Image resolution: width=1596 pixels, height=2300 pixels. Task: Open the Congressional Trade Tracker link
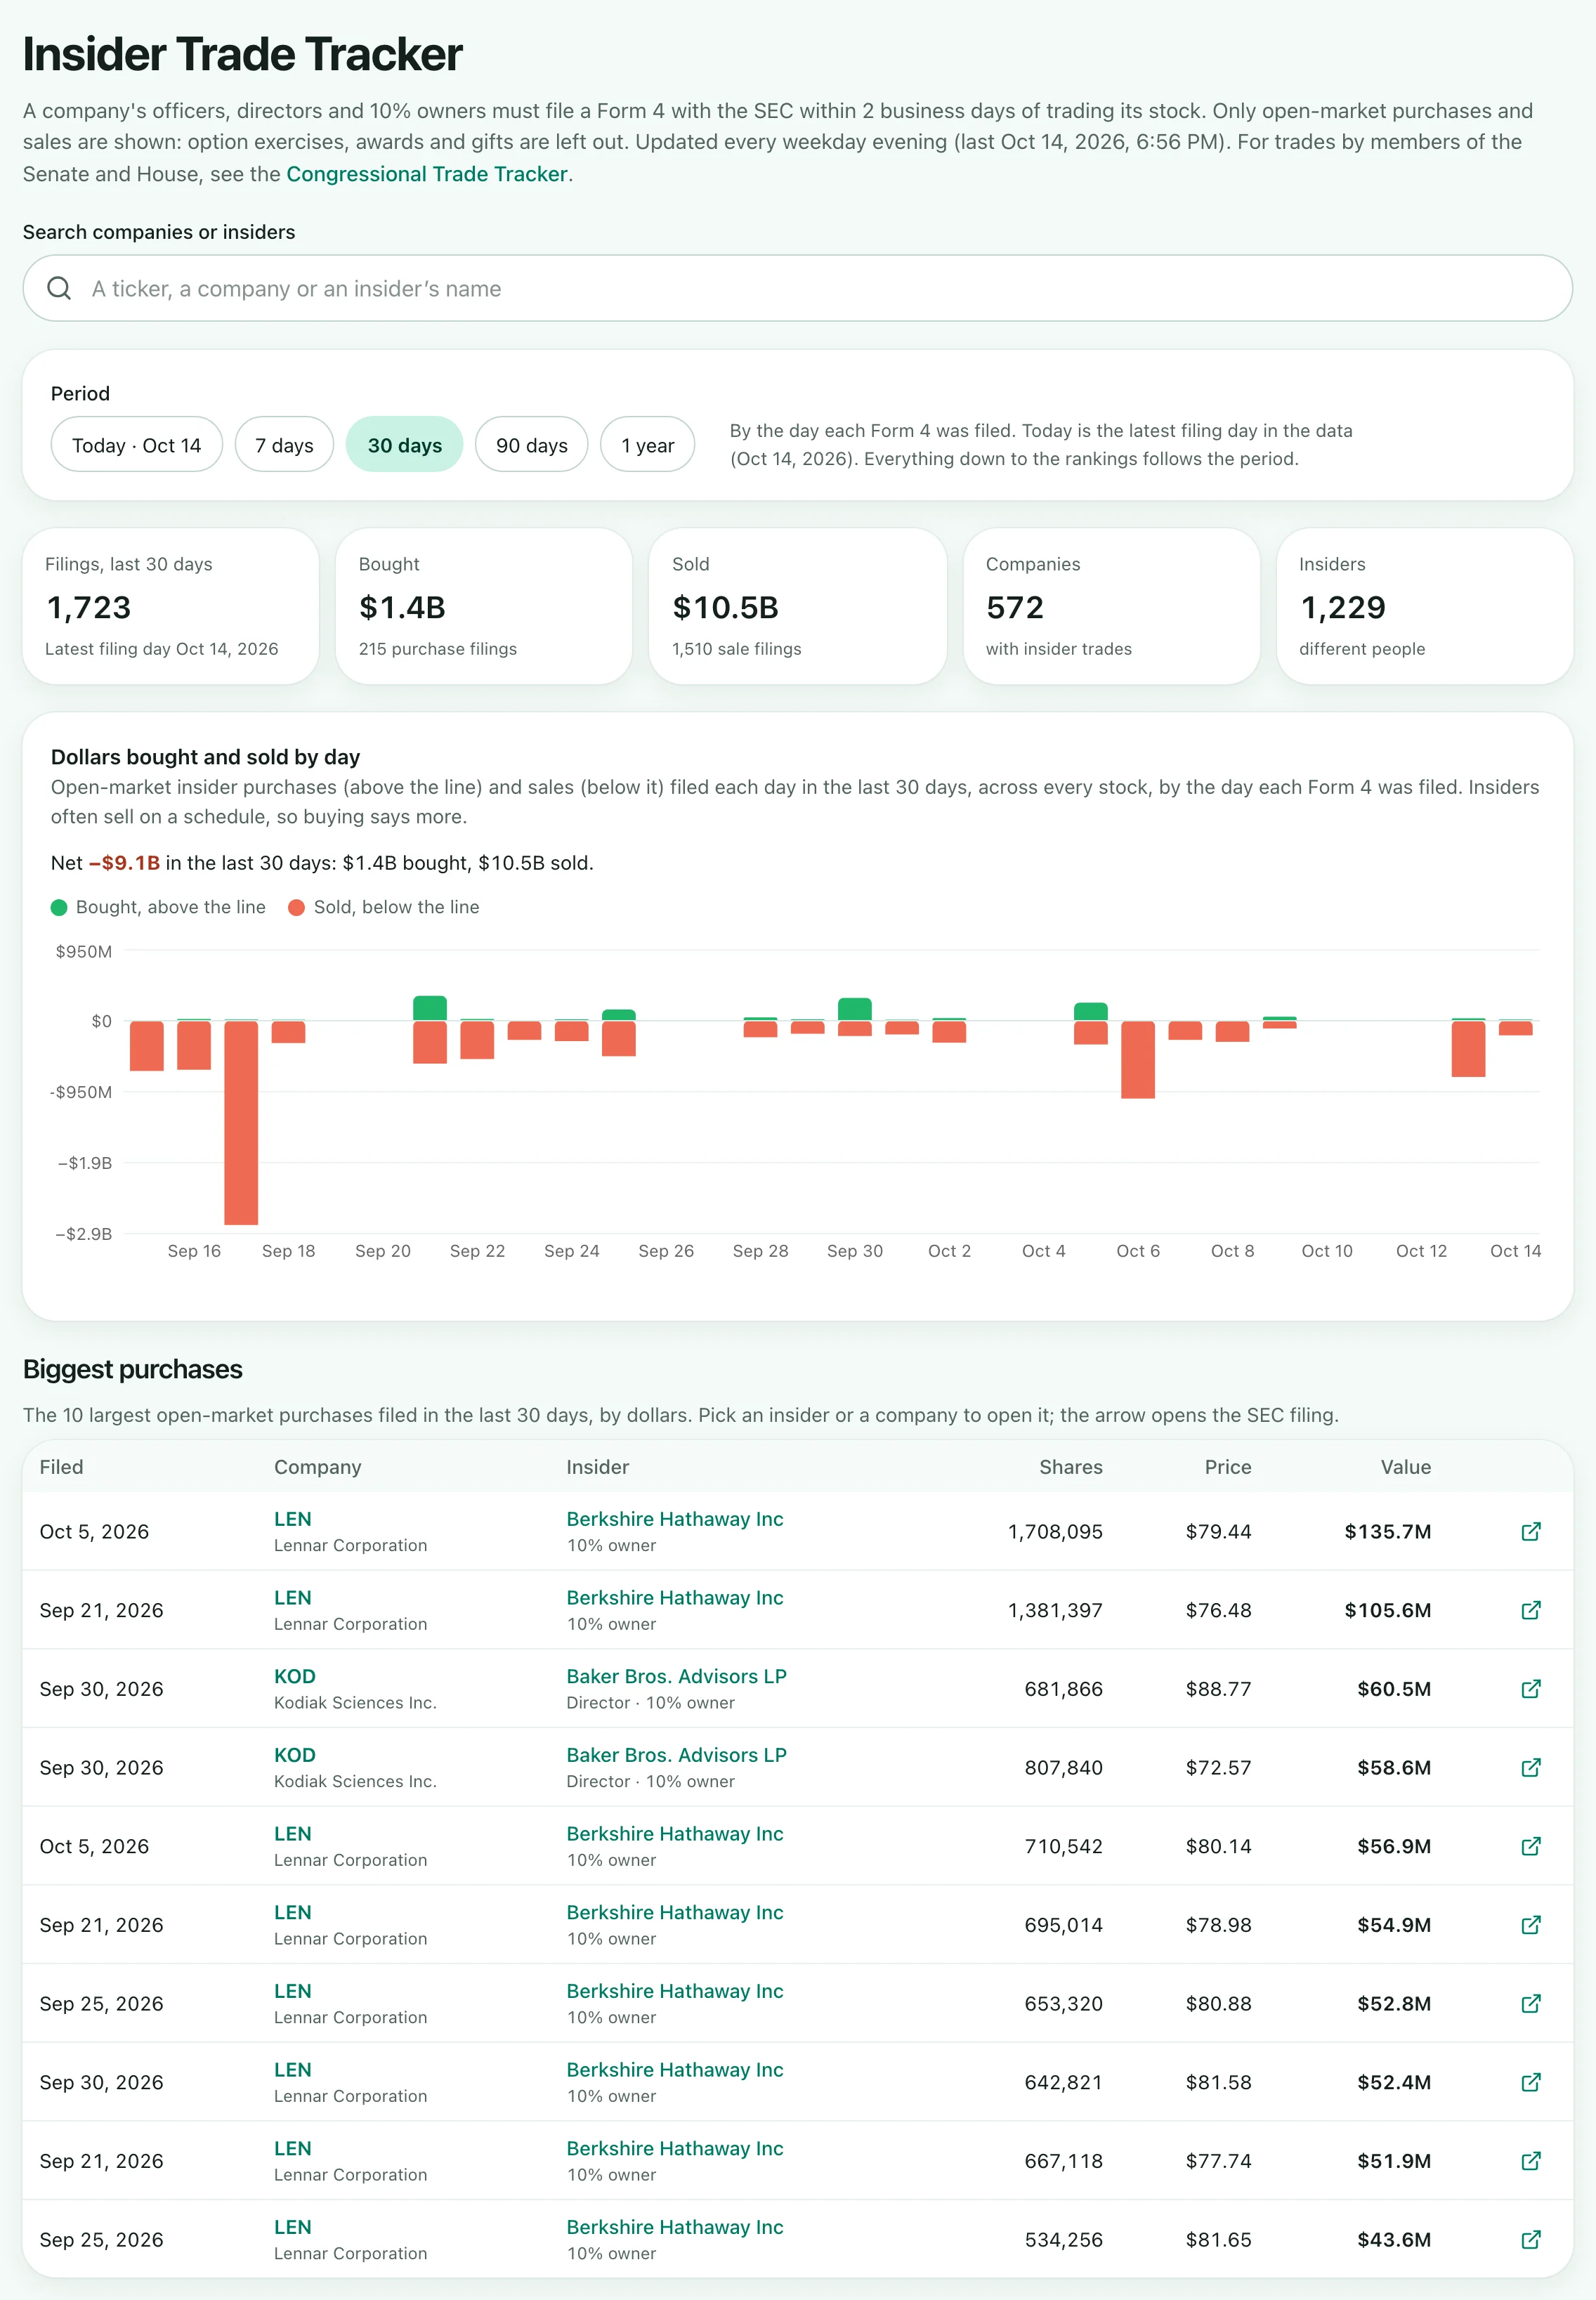tap(427, 174)
